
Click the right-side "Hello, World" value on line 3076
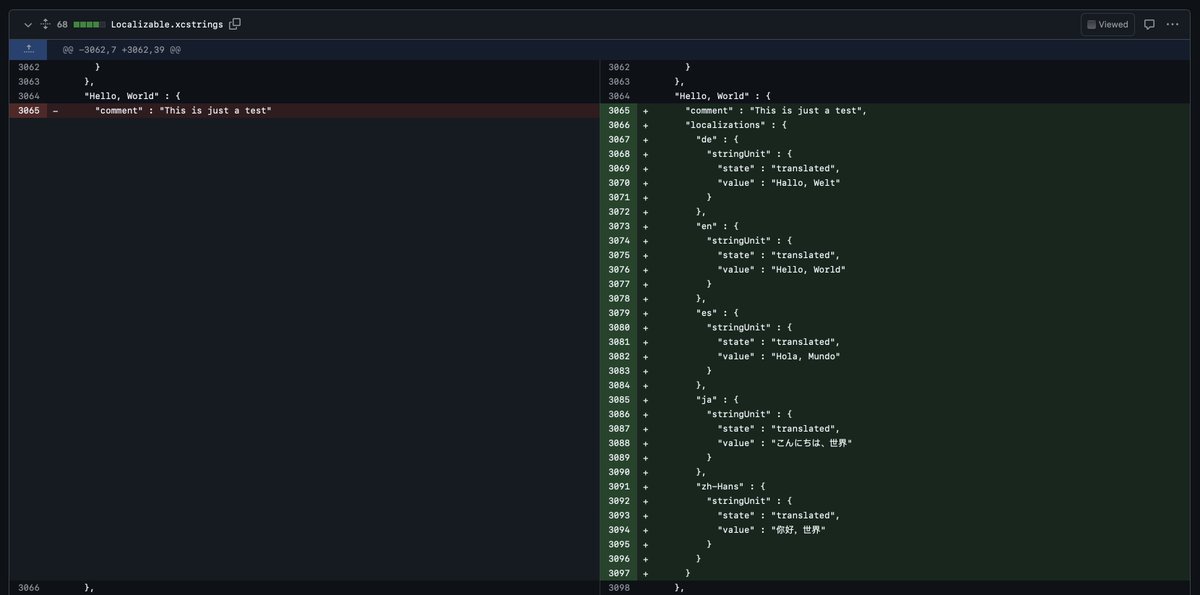click(808, 269)
